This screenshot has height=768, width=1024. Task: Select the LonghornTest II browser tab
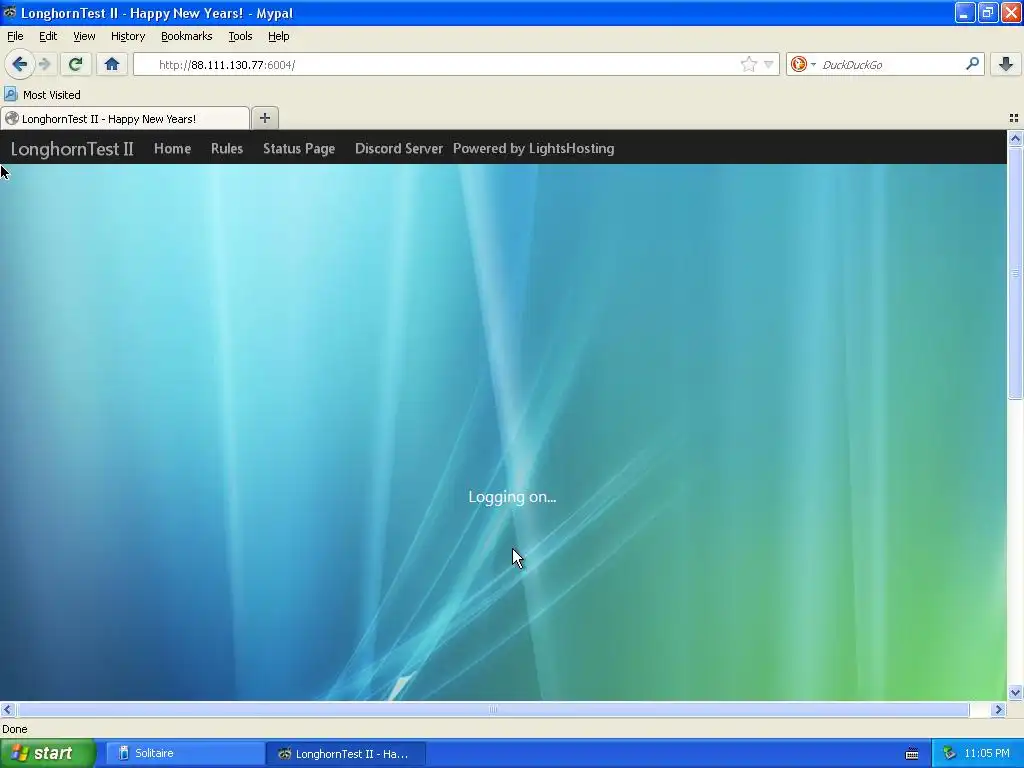(x=125, y=118)
